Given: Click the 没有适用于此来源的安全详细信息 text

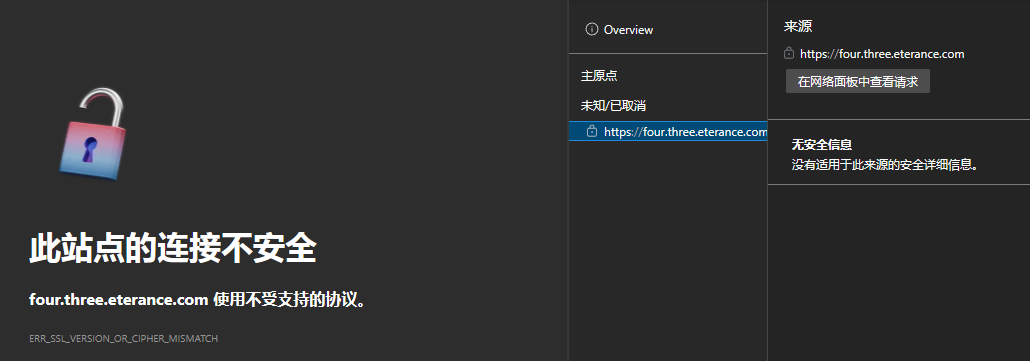Looking at the screenshot, I should point(885,164).
